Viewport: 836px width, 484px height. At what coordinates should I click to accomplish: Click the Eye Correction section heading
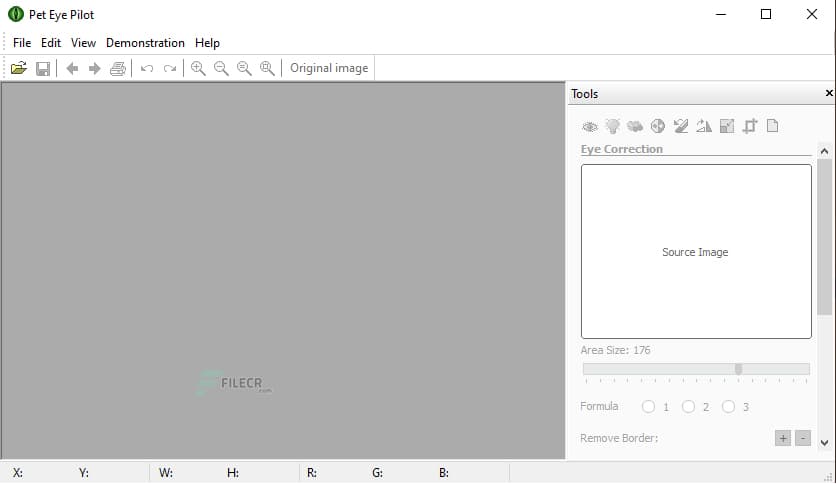point(622,149)
